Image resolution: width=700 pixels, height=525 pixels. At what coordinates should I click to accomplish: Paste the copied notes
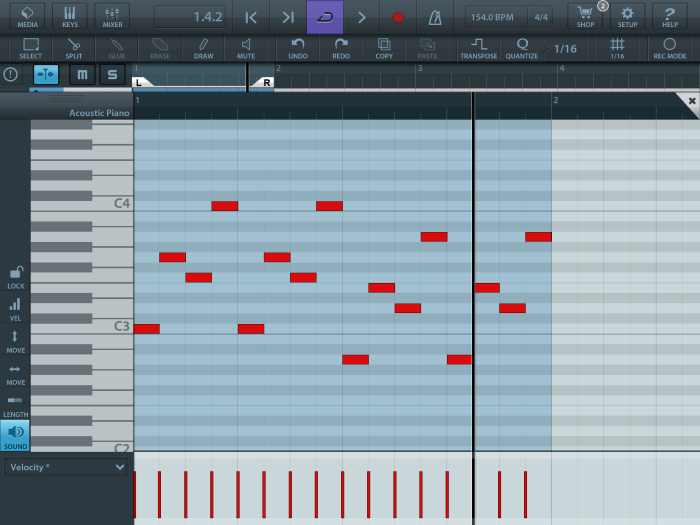(427, 48)
